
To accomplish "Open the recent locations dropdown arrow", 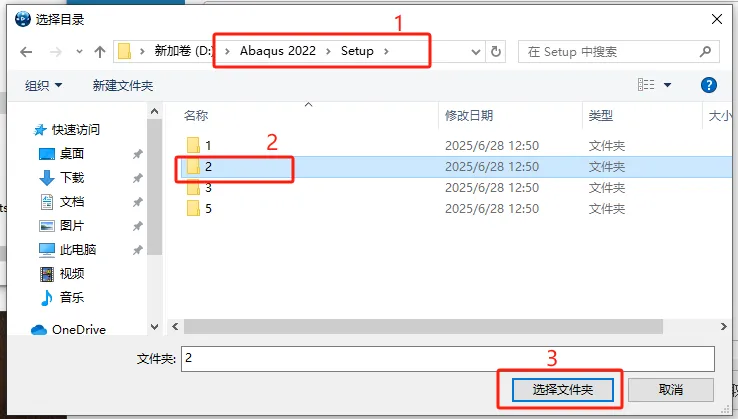I will tap(79, 52).
